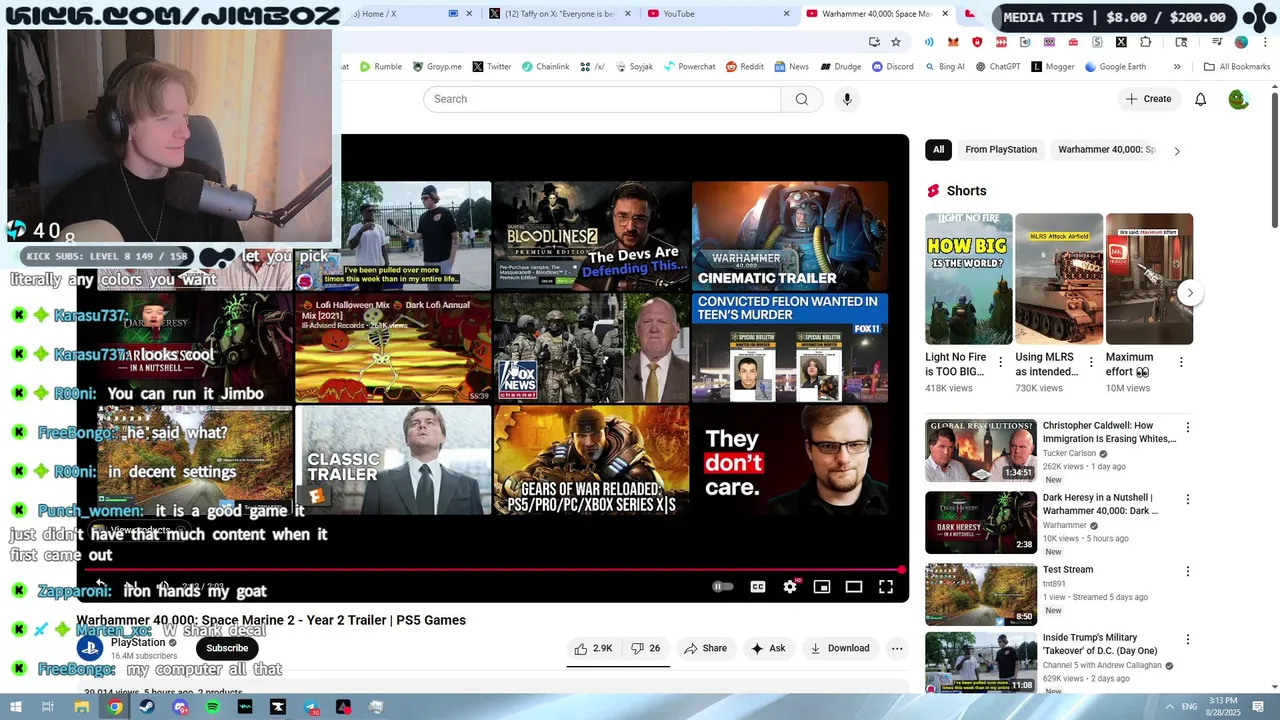Select the All filter chip
Viewport: 1280px width, 720px height.
938,150
